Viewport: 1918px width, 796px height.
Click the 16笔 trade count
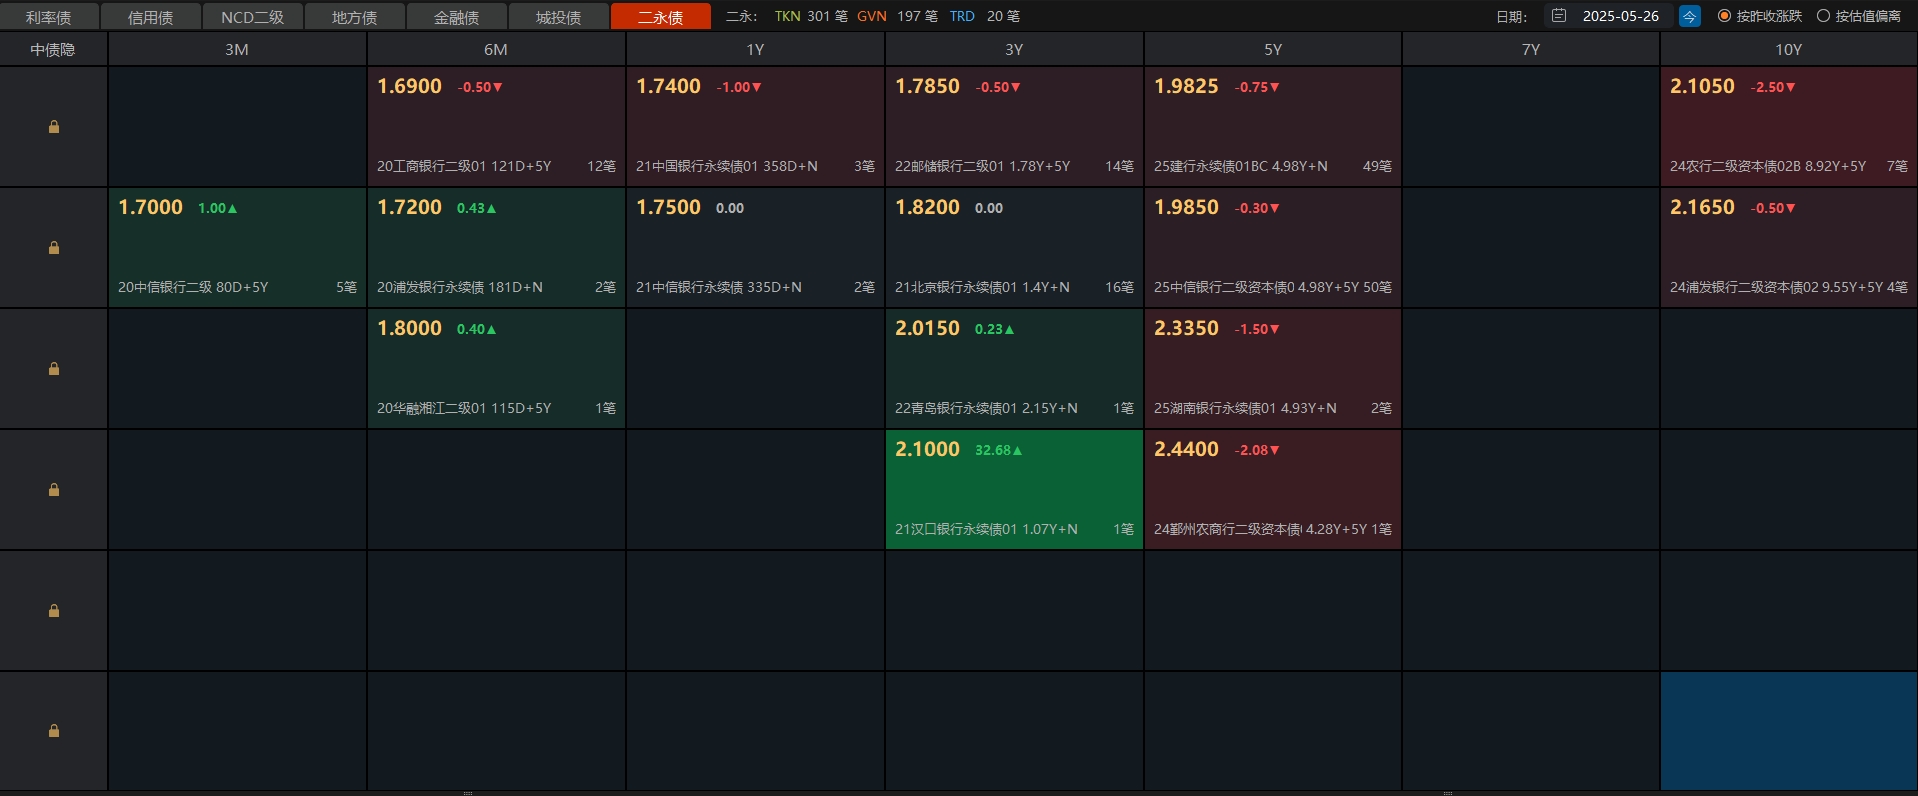click(x=1119, y=287)
